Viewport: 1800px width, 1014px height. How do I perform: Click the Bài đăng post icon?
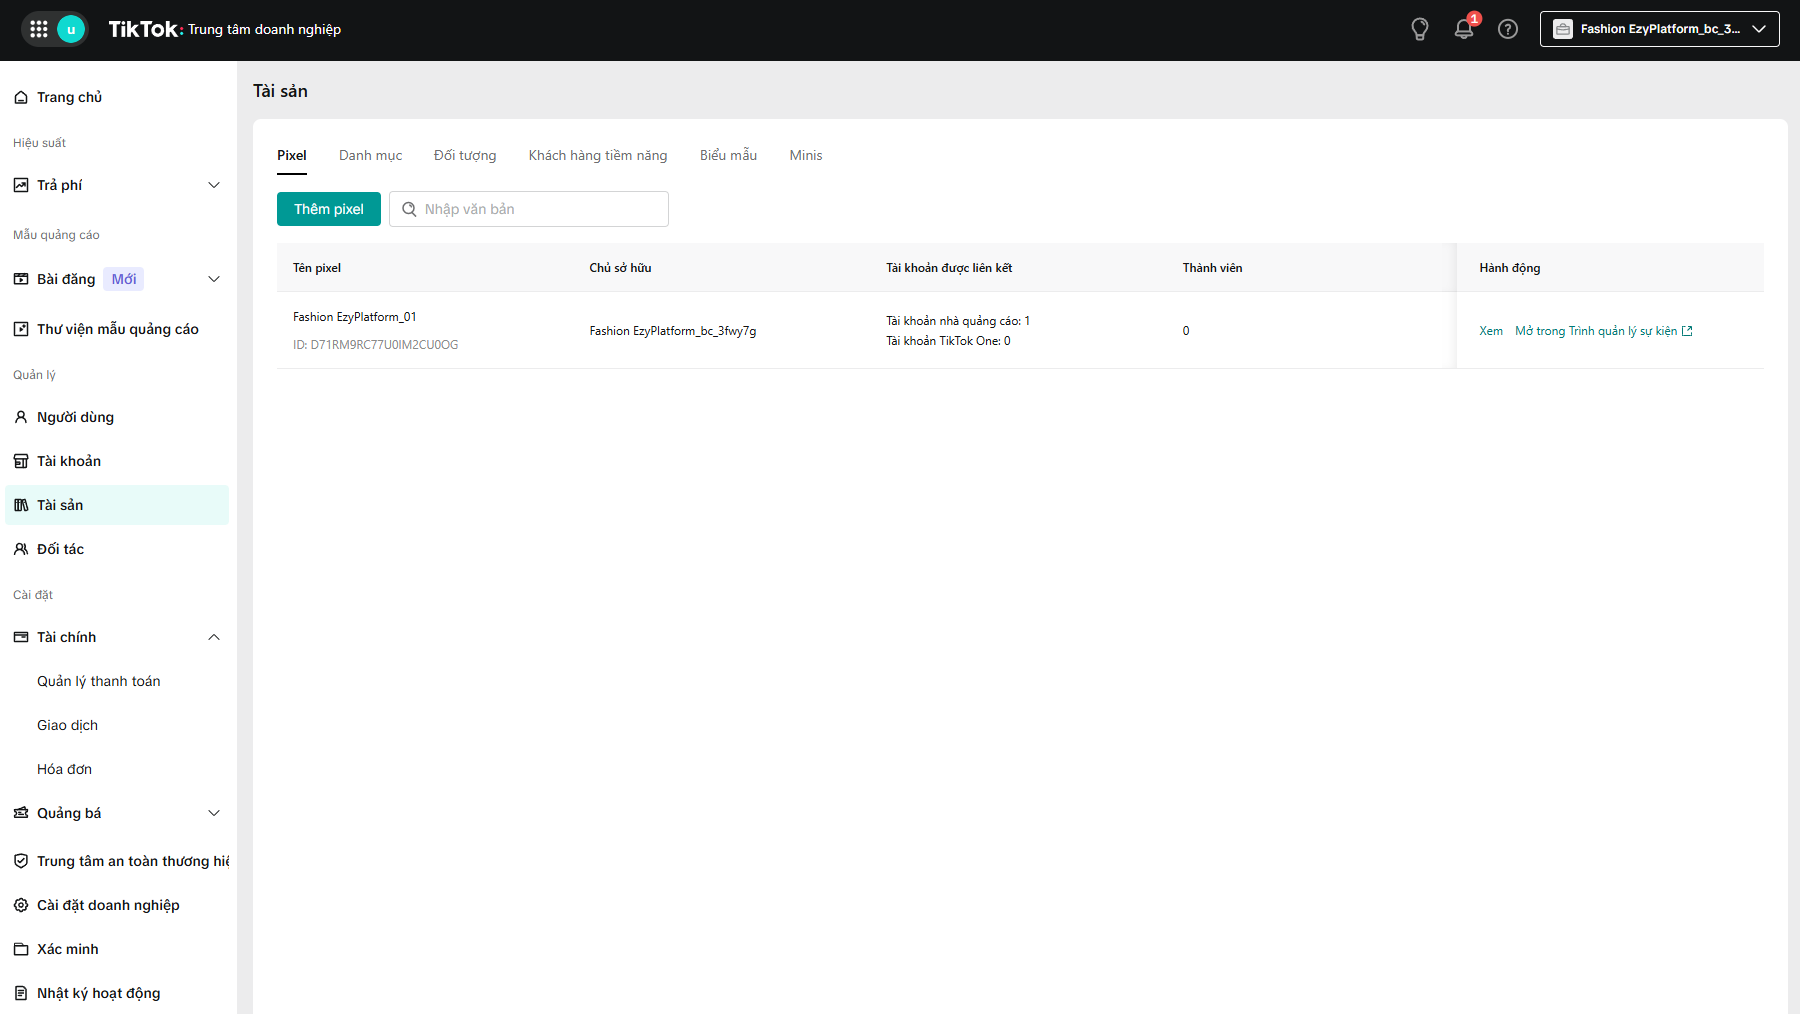(21, 279)
